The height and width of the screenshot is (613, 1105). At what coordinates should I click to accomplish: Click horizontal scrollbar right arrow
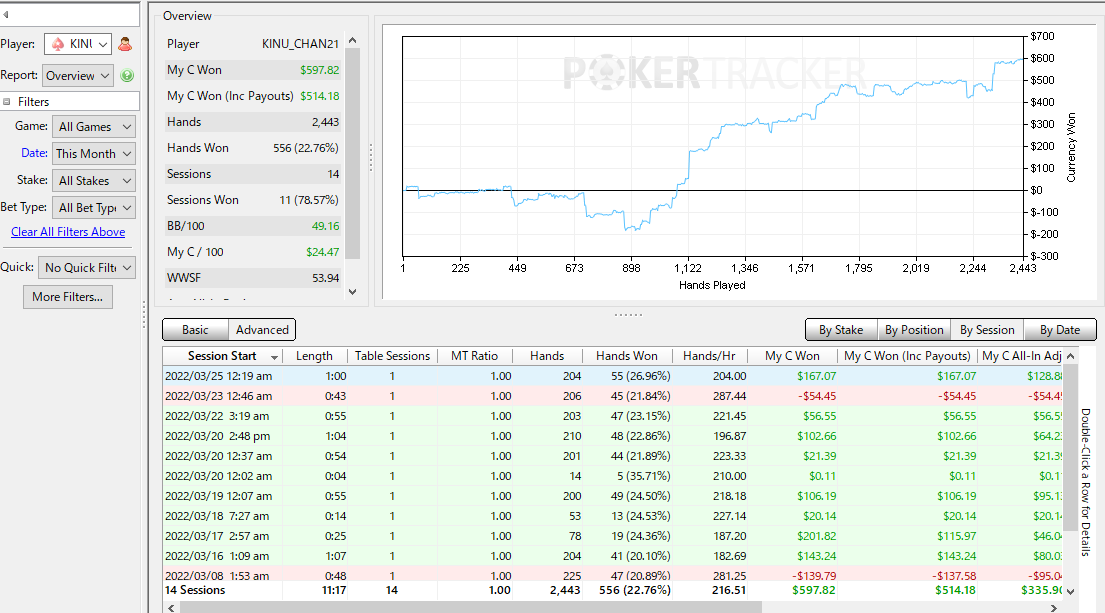(1054, 607)
